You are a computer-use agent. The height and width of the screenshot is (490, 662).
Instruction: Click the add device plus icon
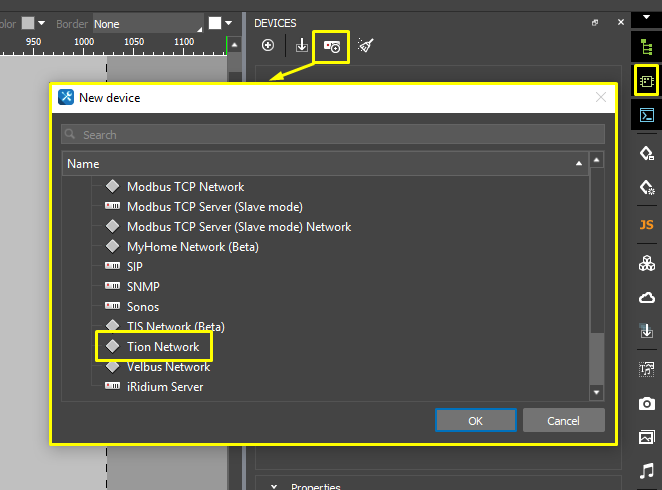point(268,46)
